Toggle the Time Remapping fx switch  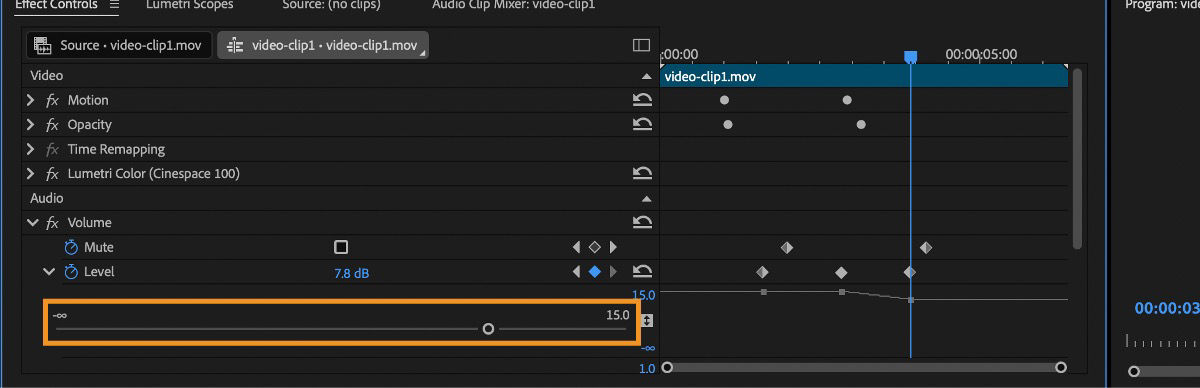tap(53, 149)
